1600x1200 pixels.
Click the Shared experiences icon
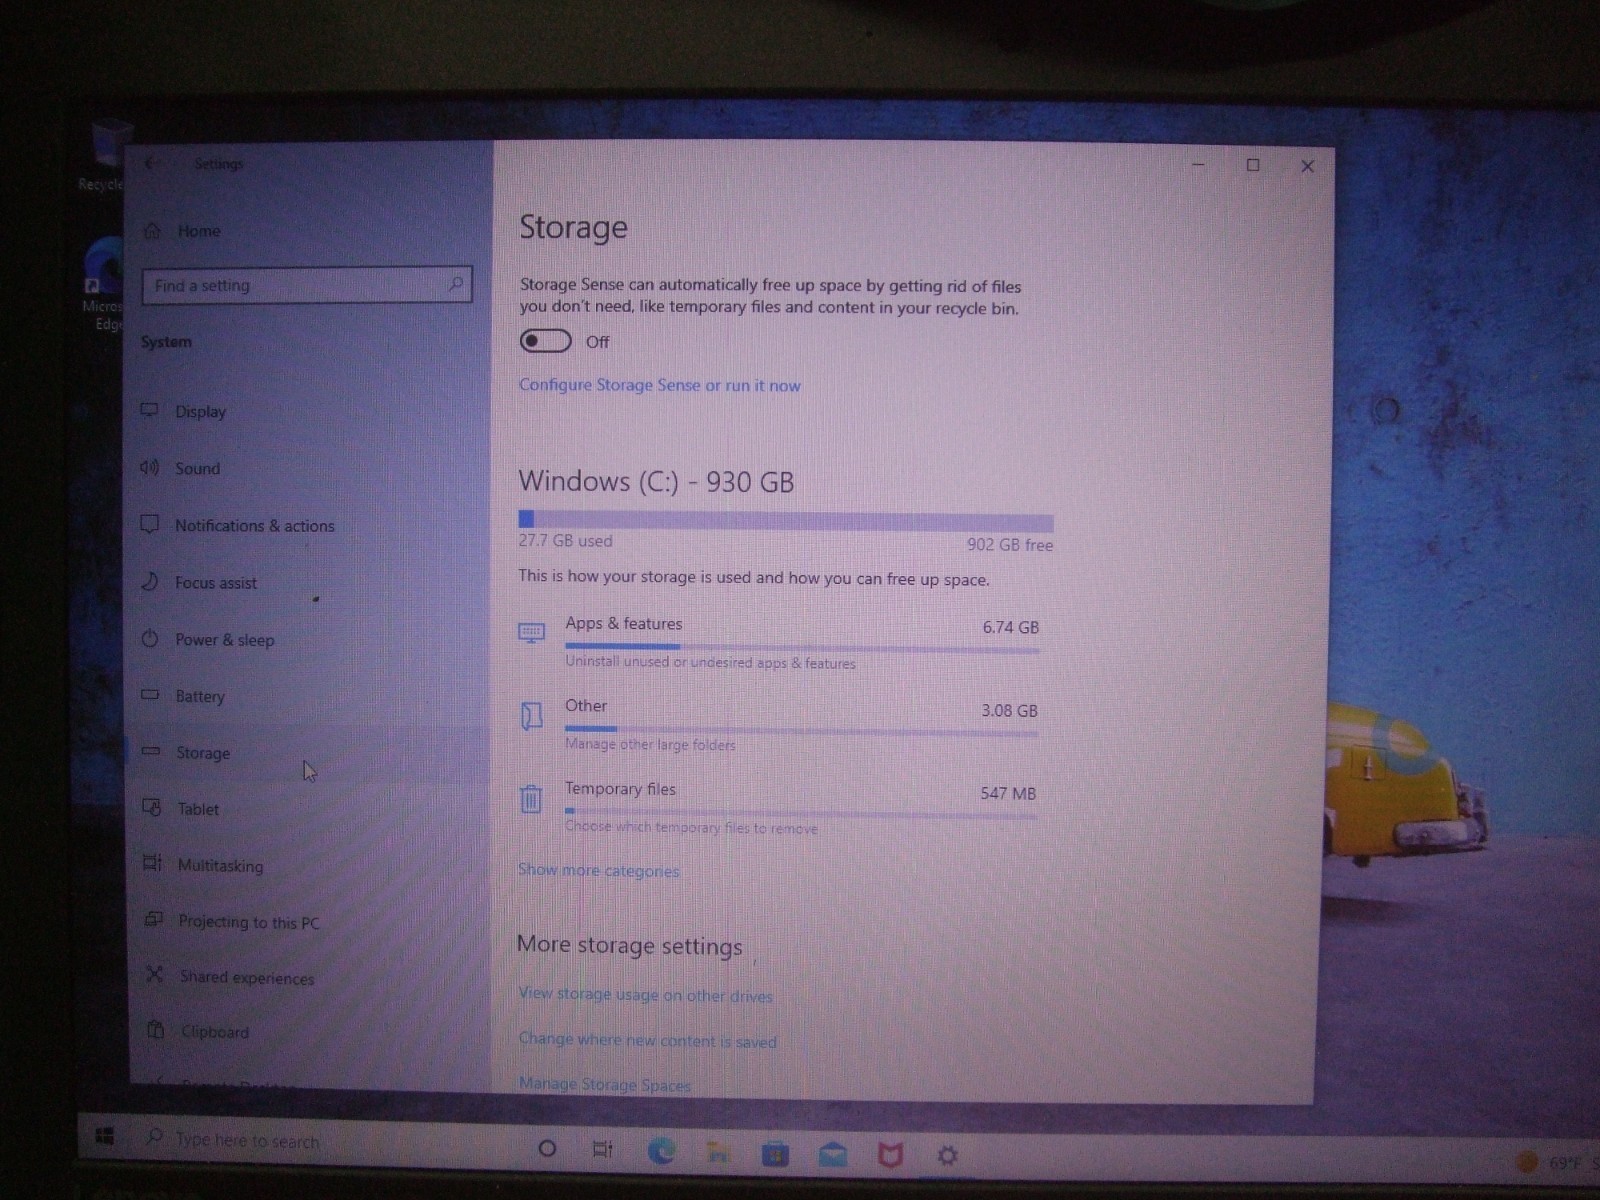(x=154, y=974)
